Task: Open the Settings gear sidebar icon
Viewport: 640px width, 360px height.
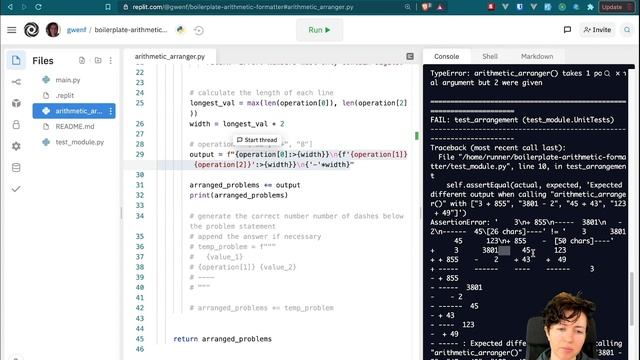Action: [x=16, y=146]
